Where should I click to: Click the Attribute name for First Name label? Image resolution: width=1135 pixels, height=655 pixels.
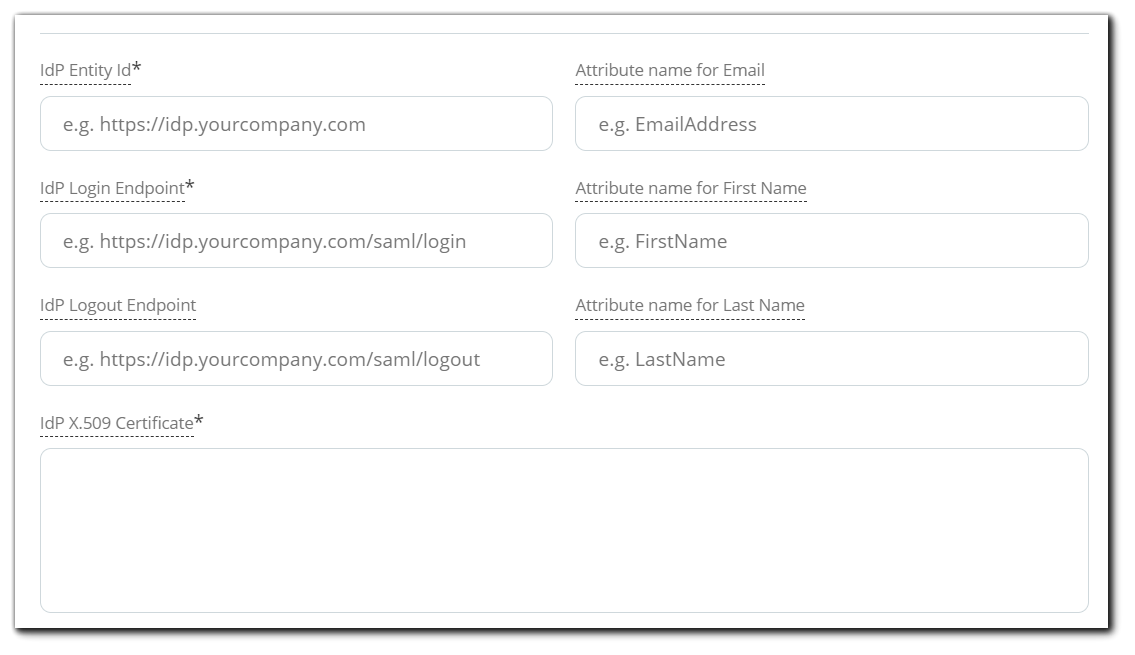pyautogui.click(x=691, y=188)
